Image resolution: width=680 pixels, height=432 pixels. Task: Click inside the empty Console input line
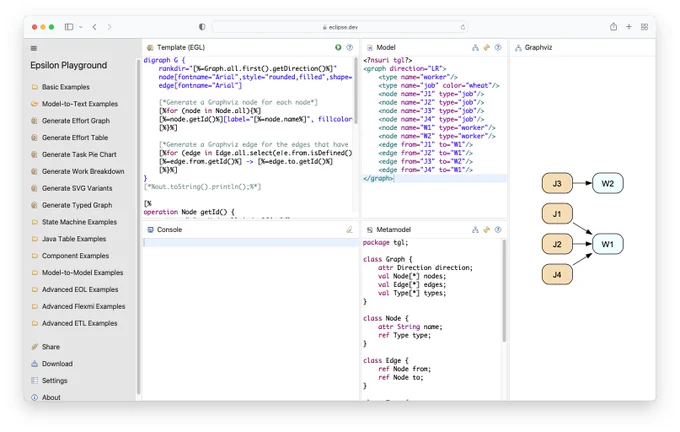point(251,242)
